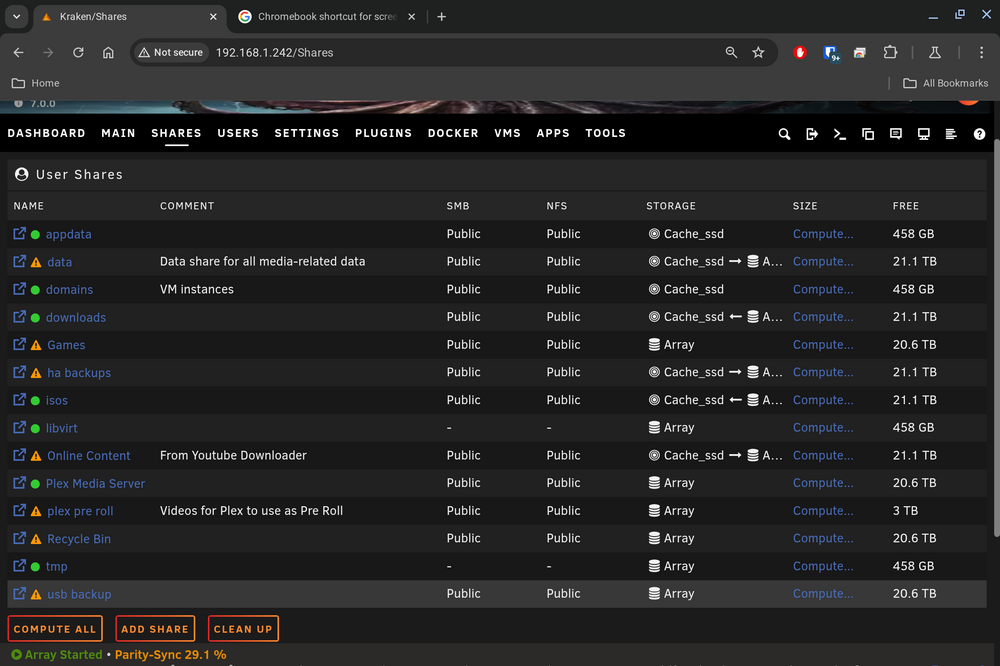Open the APPS page

(553, 133)
